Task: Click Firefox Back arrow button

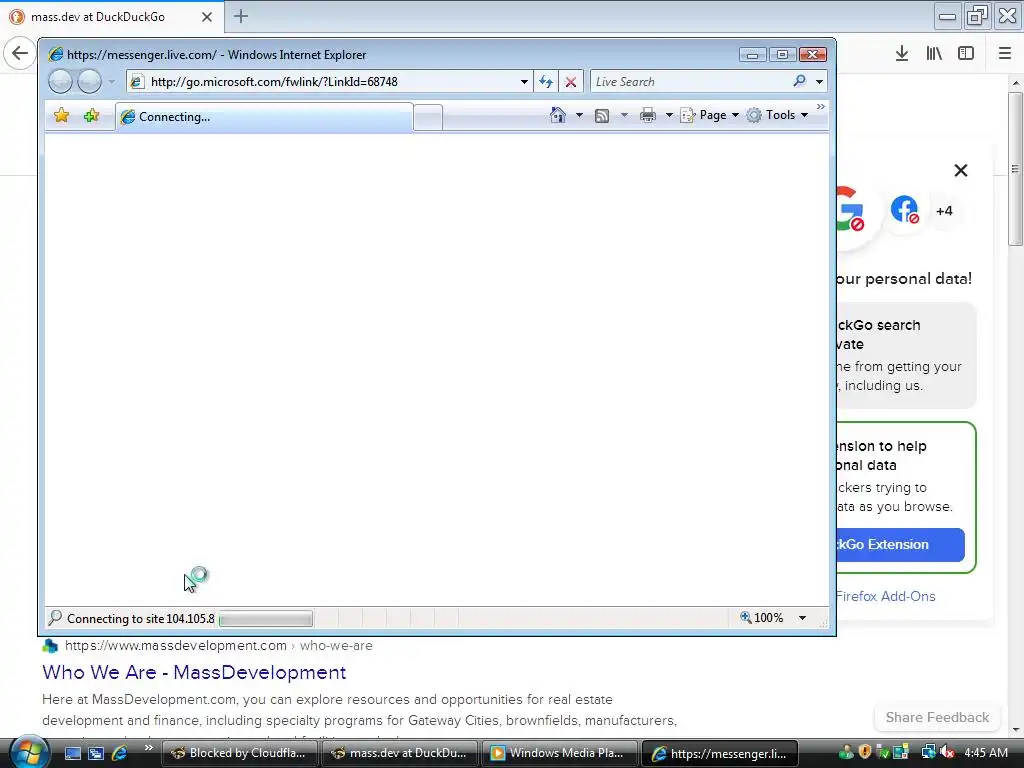Action: pyautogui.click(x=20, y=53)
